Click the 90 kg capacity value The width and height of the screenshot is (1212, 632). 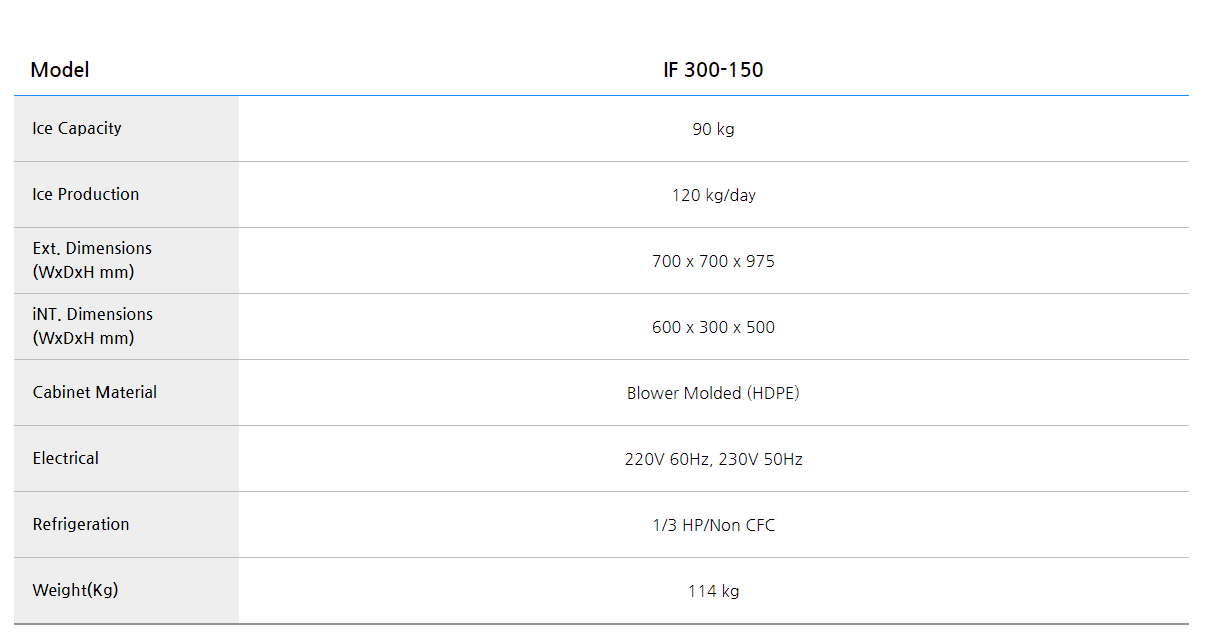coord(713,129)
